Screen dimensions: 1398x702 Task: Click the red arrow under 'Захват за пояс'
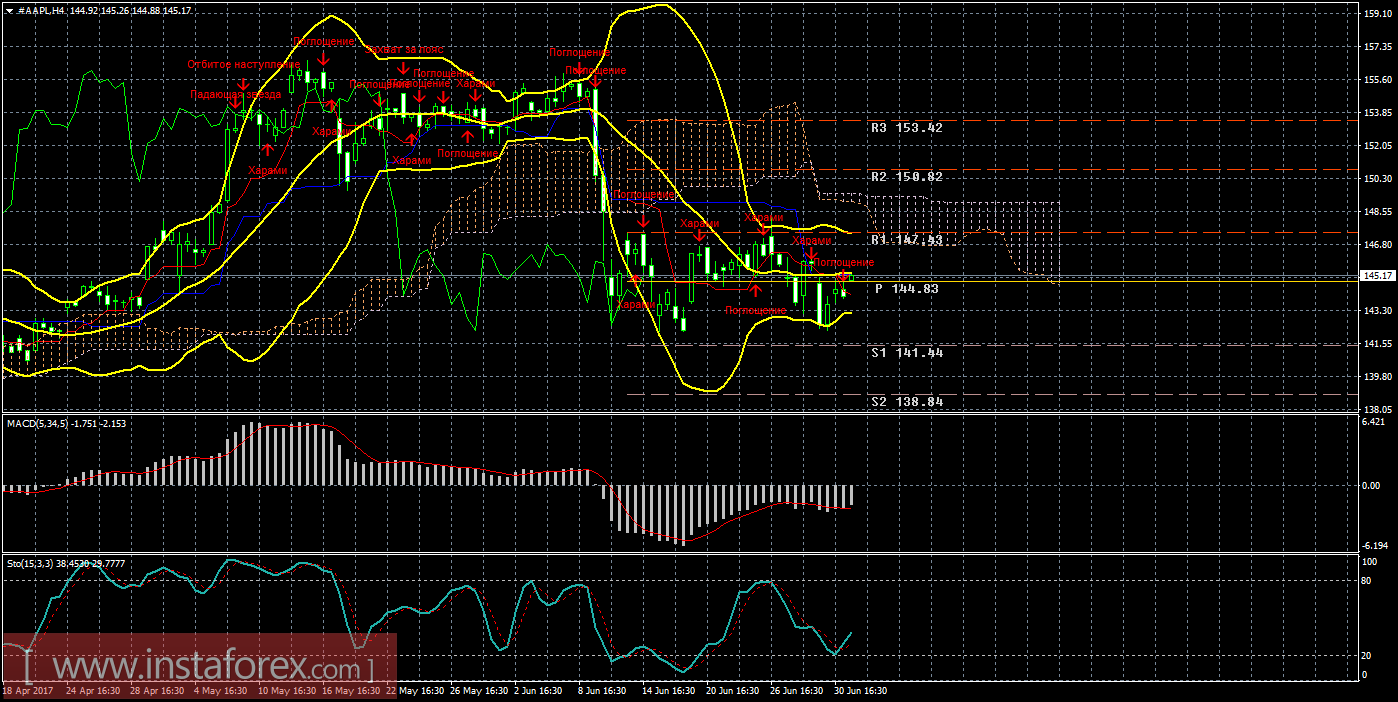[402, 68]
